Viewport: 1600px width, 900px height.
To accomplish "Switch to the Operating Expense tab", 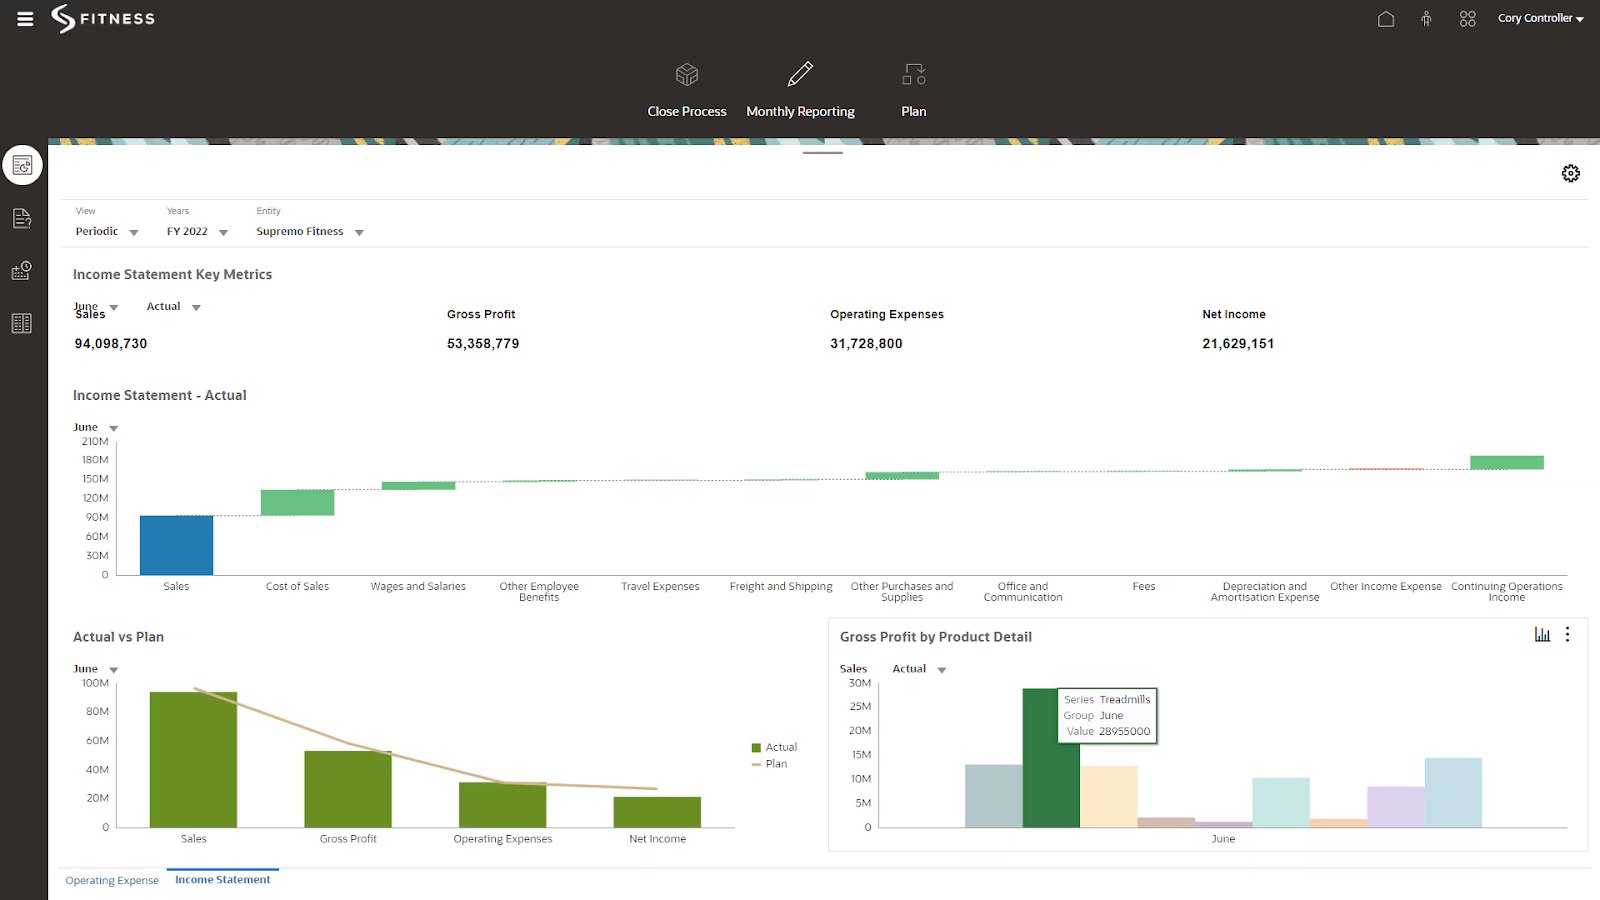I will (111, 880).
